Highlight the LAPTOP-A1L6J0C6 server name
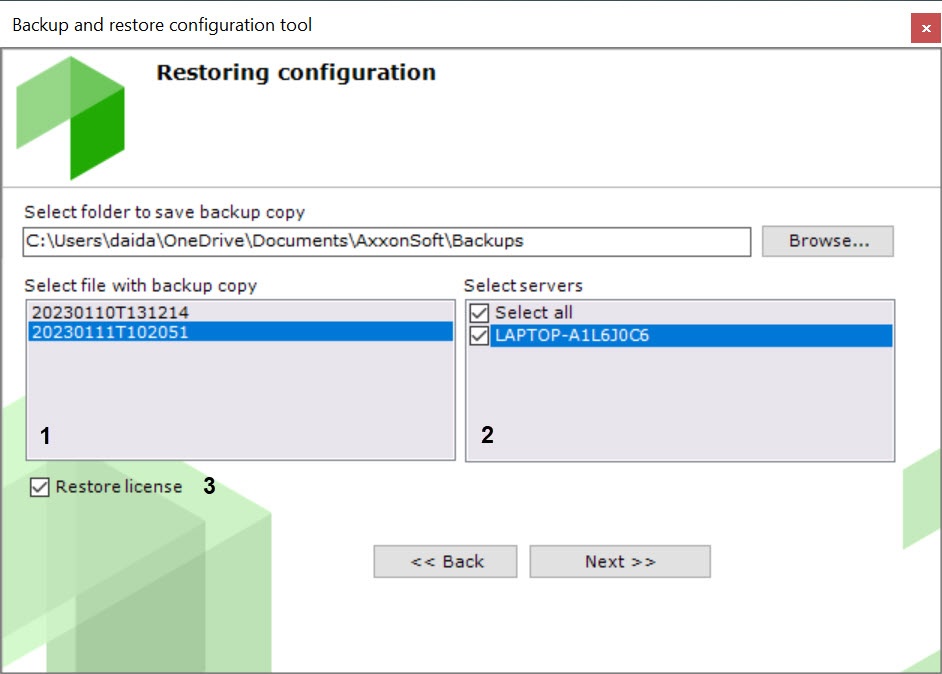 click(572, 336)
